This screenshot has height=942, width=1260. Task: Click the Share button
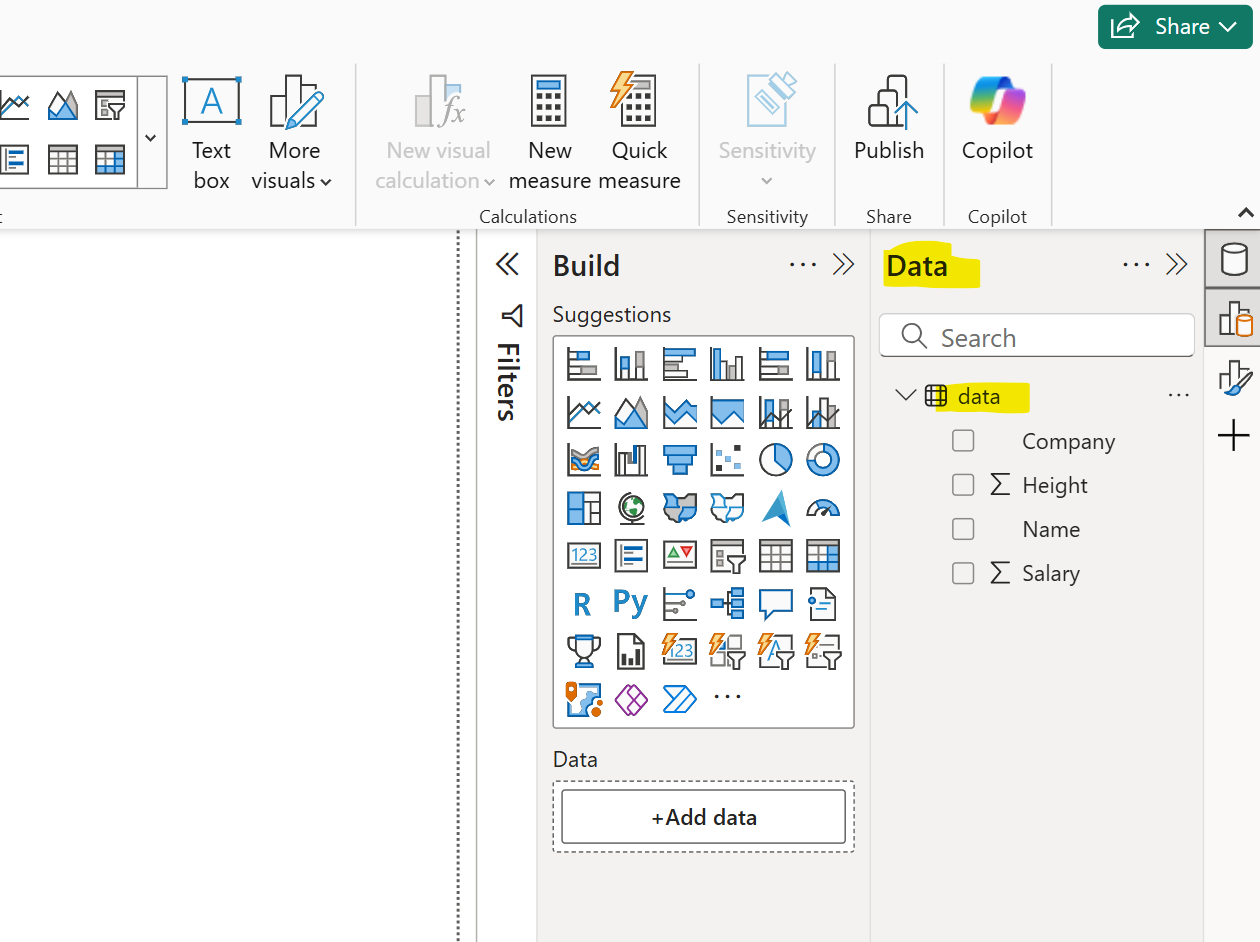[x=1168, y=27]
